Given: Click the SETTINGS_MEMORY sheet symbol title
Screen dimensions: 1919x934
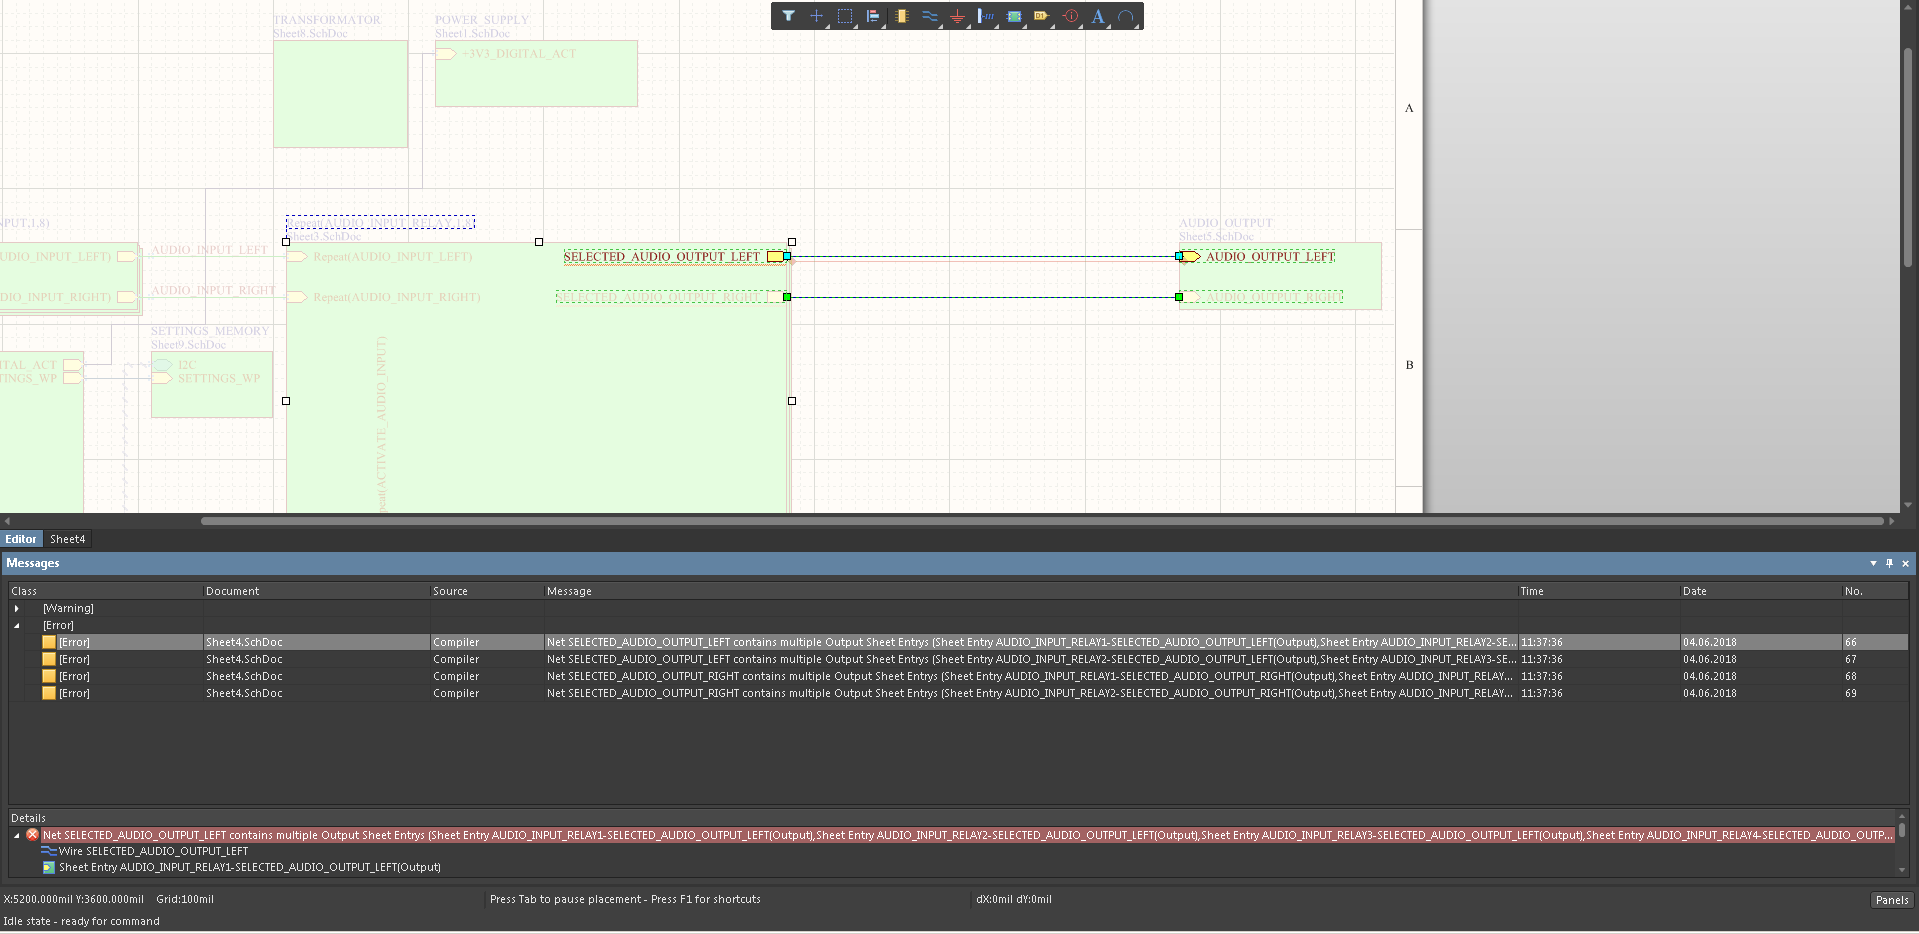Looking at the screenshot, I should [x=210, y=331].
